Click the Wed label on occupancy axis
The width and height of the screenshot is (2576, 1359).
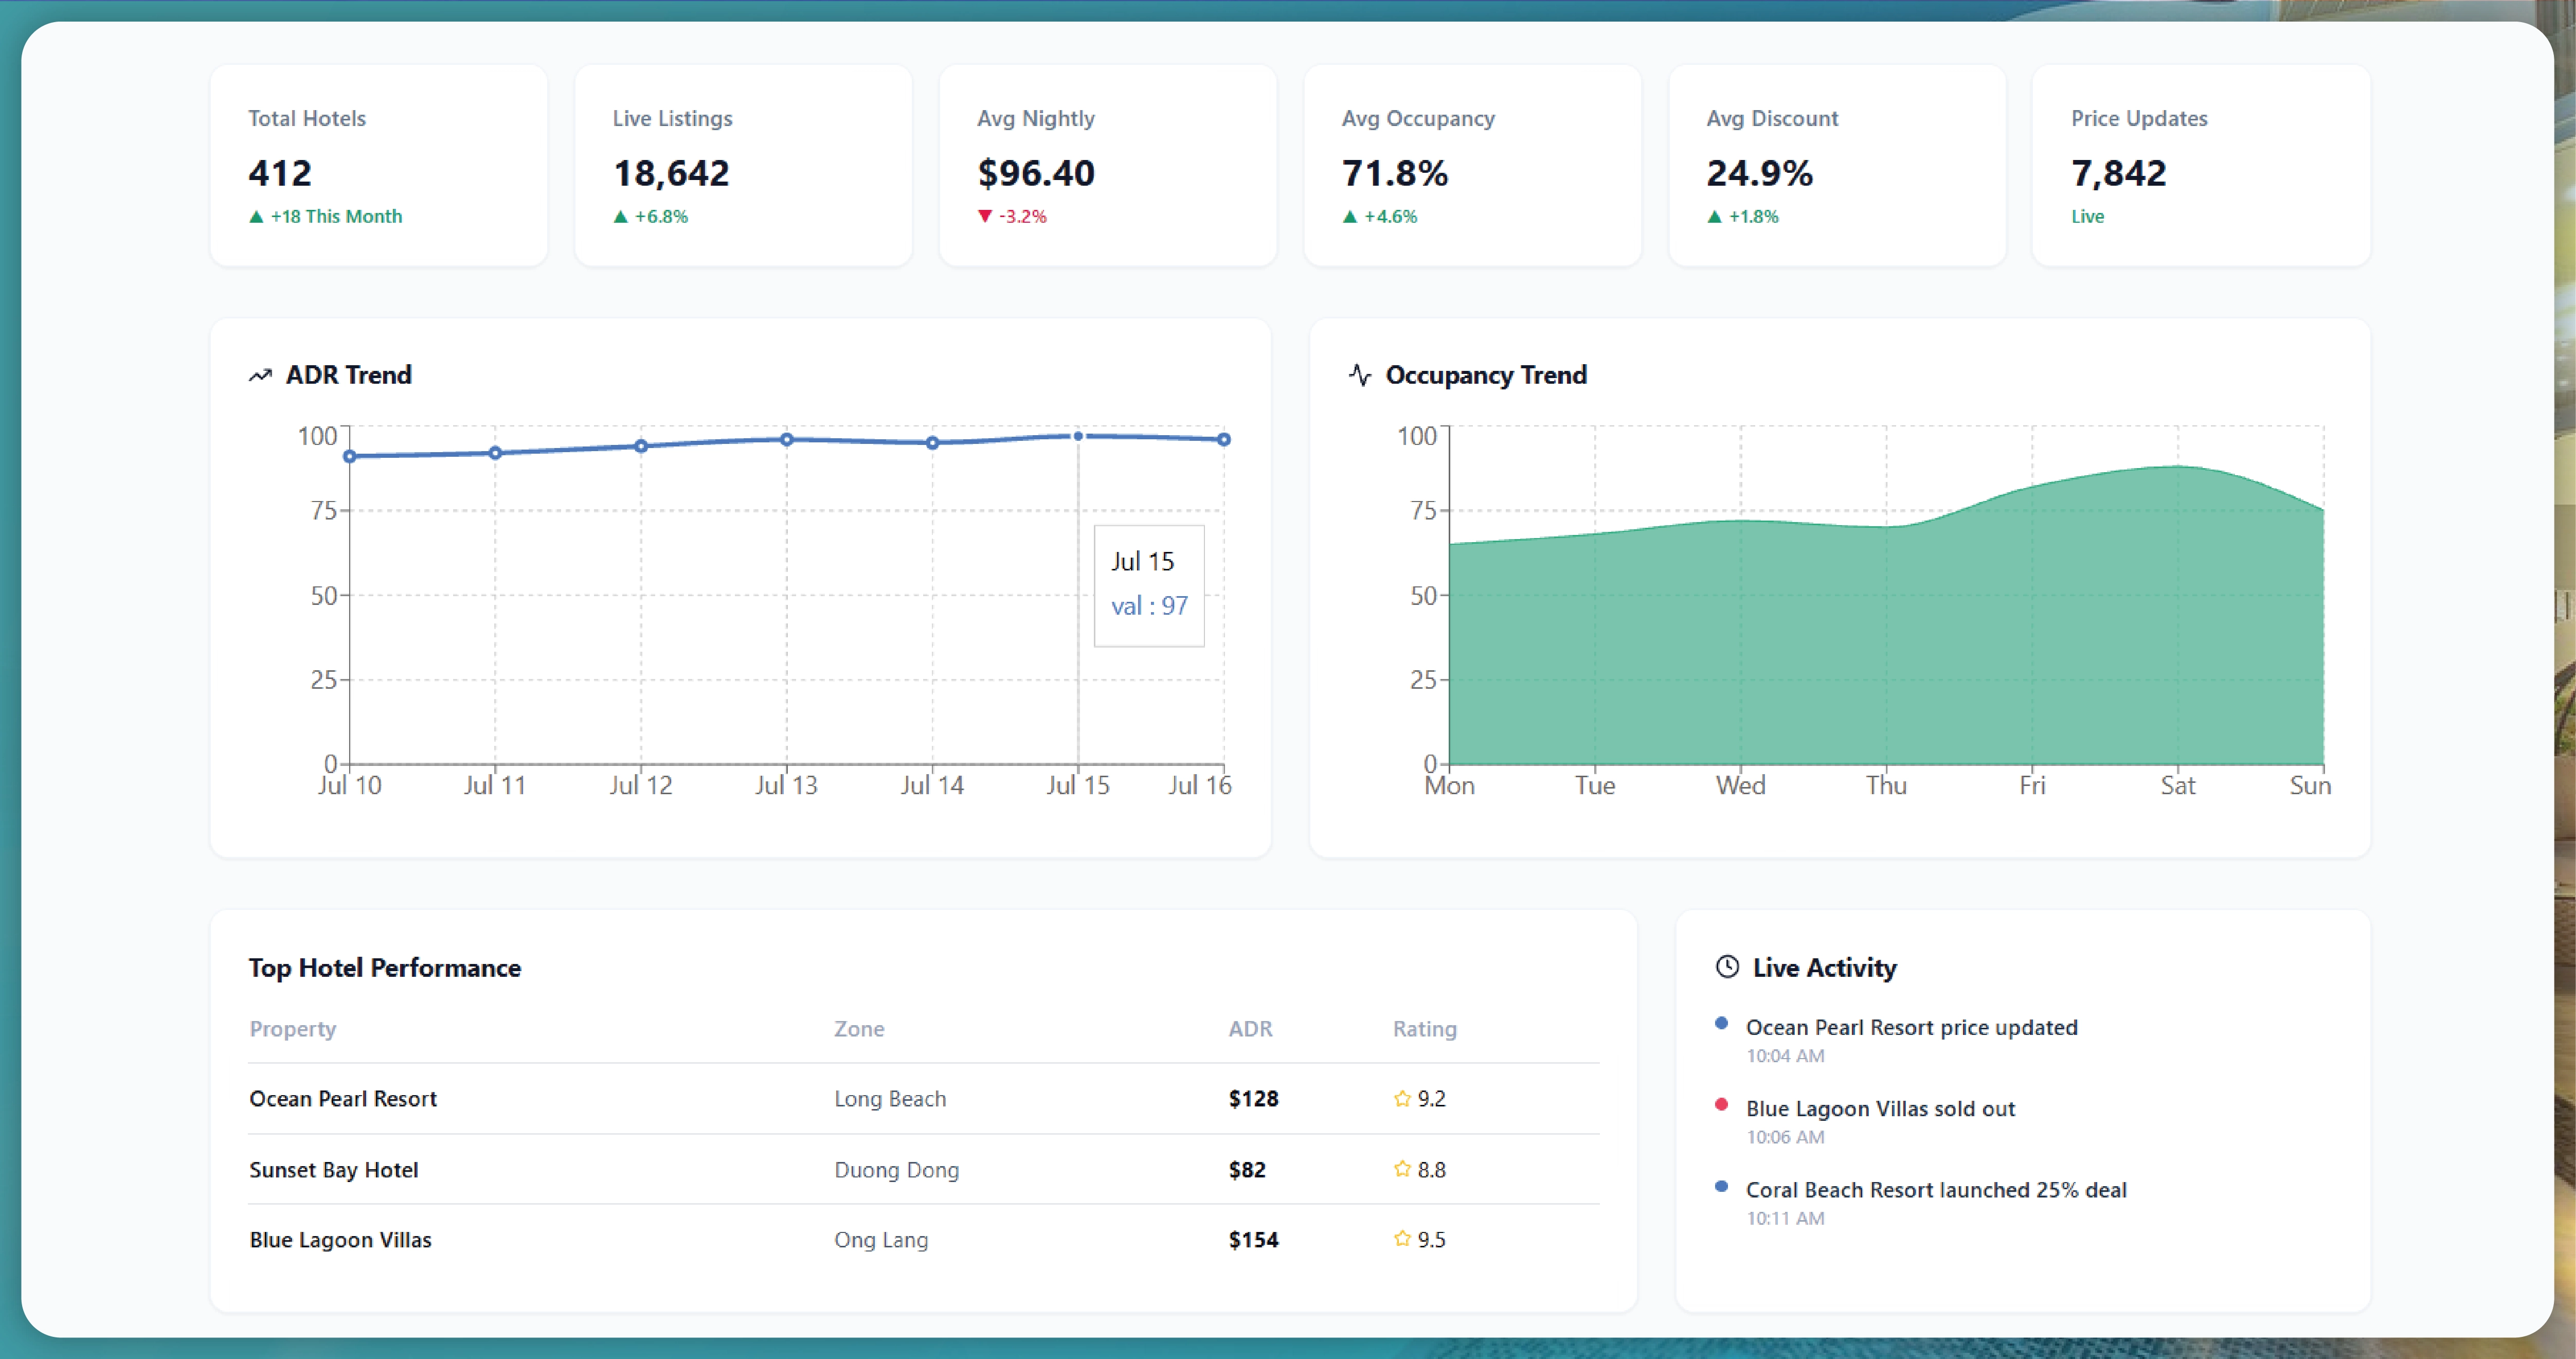pyautogui.click(x=1740, y=786)
